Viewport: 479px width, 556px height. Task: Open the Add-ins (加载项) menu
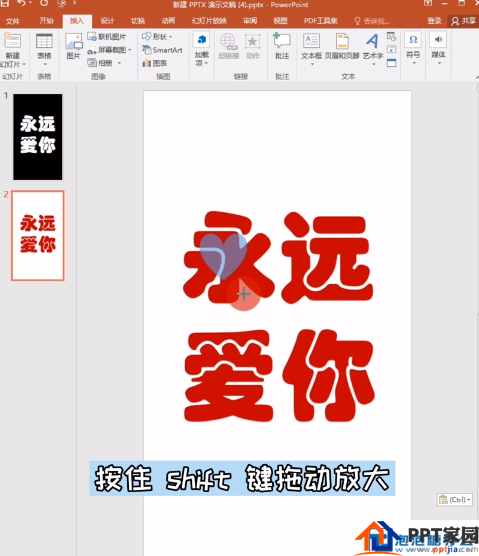[x=202, y=49]
